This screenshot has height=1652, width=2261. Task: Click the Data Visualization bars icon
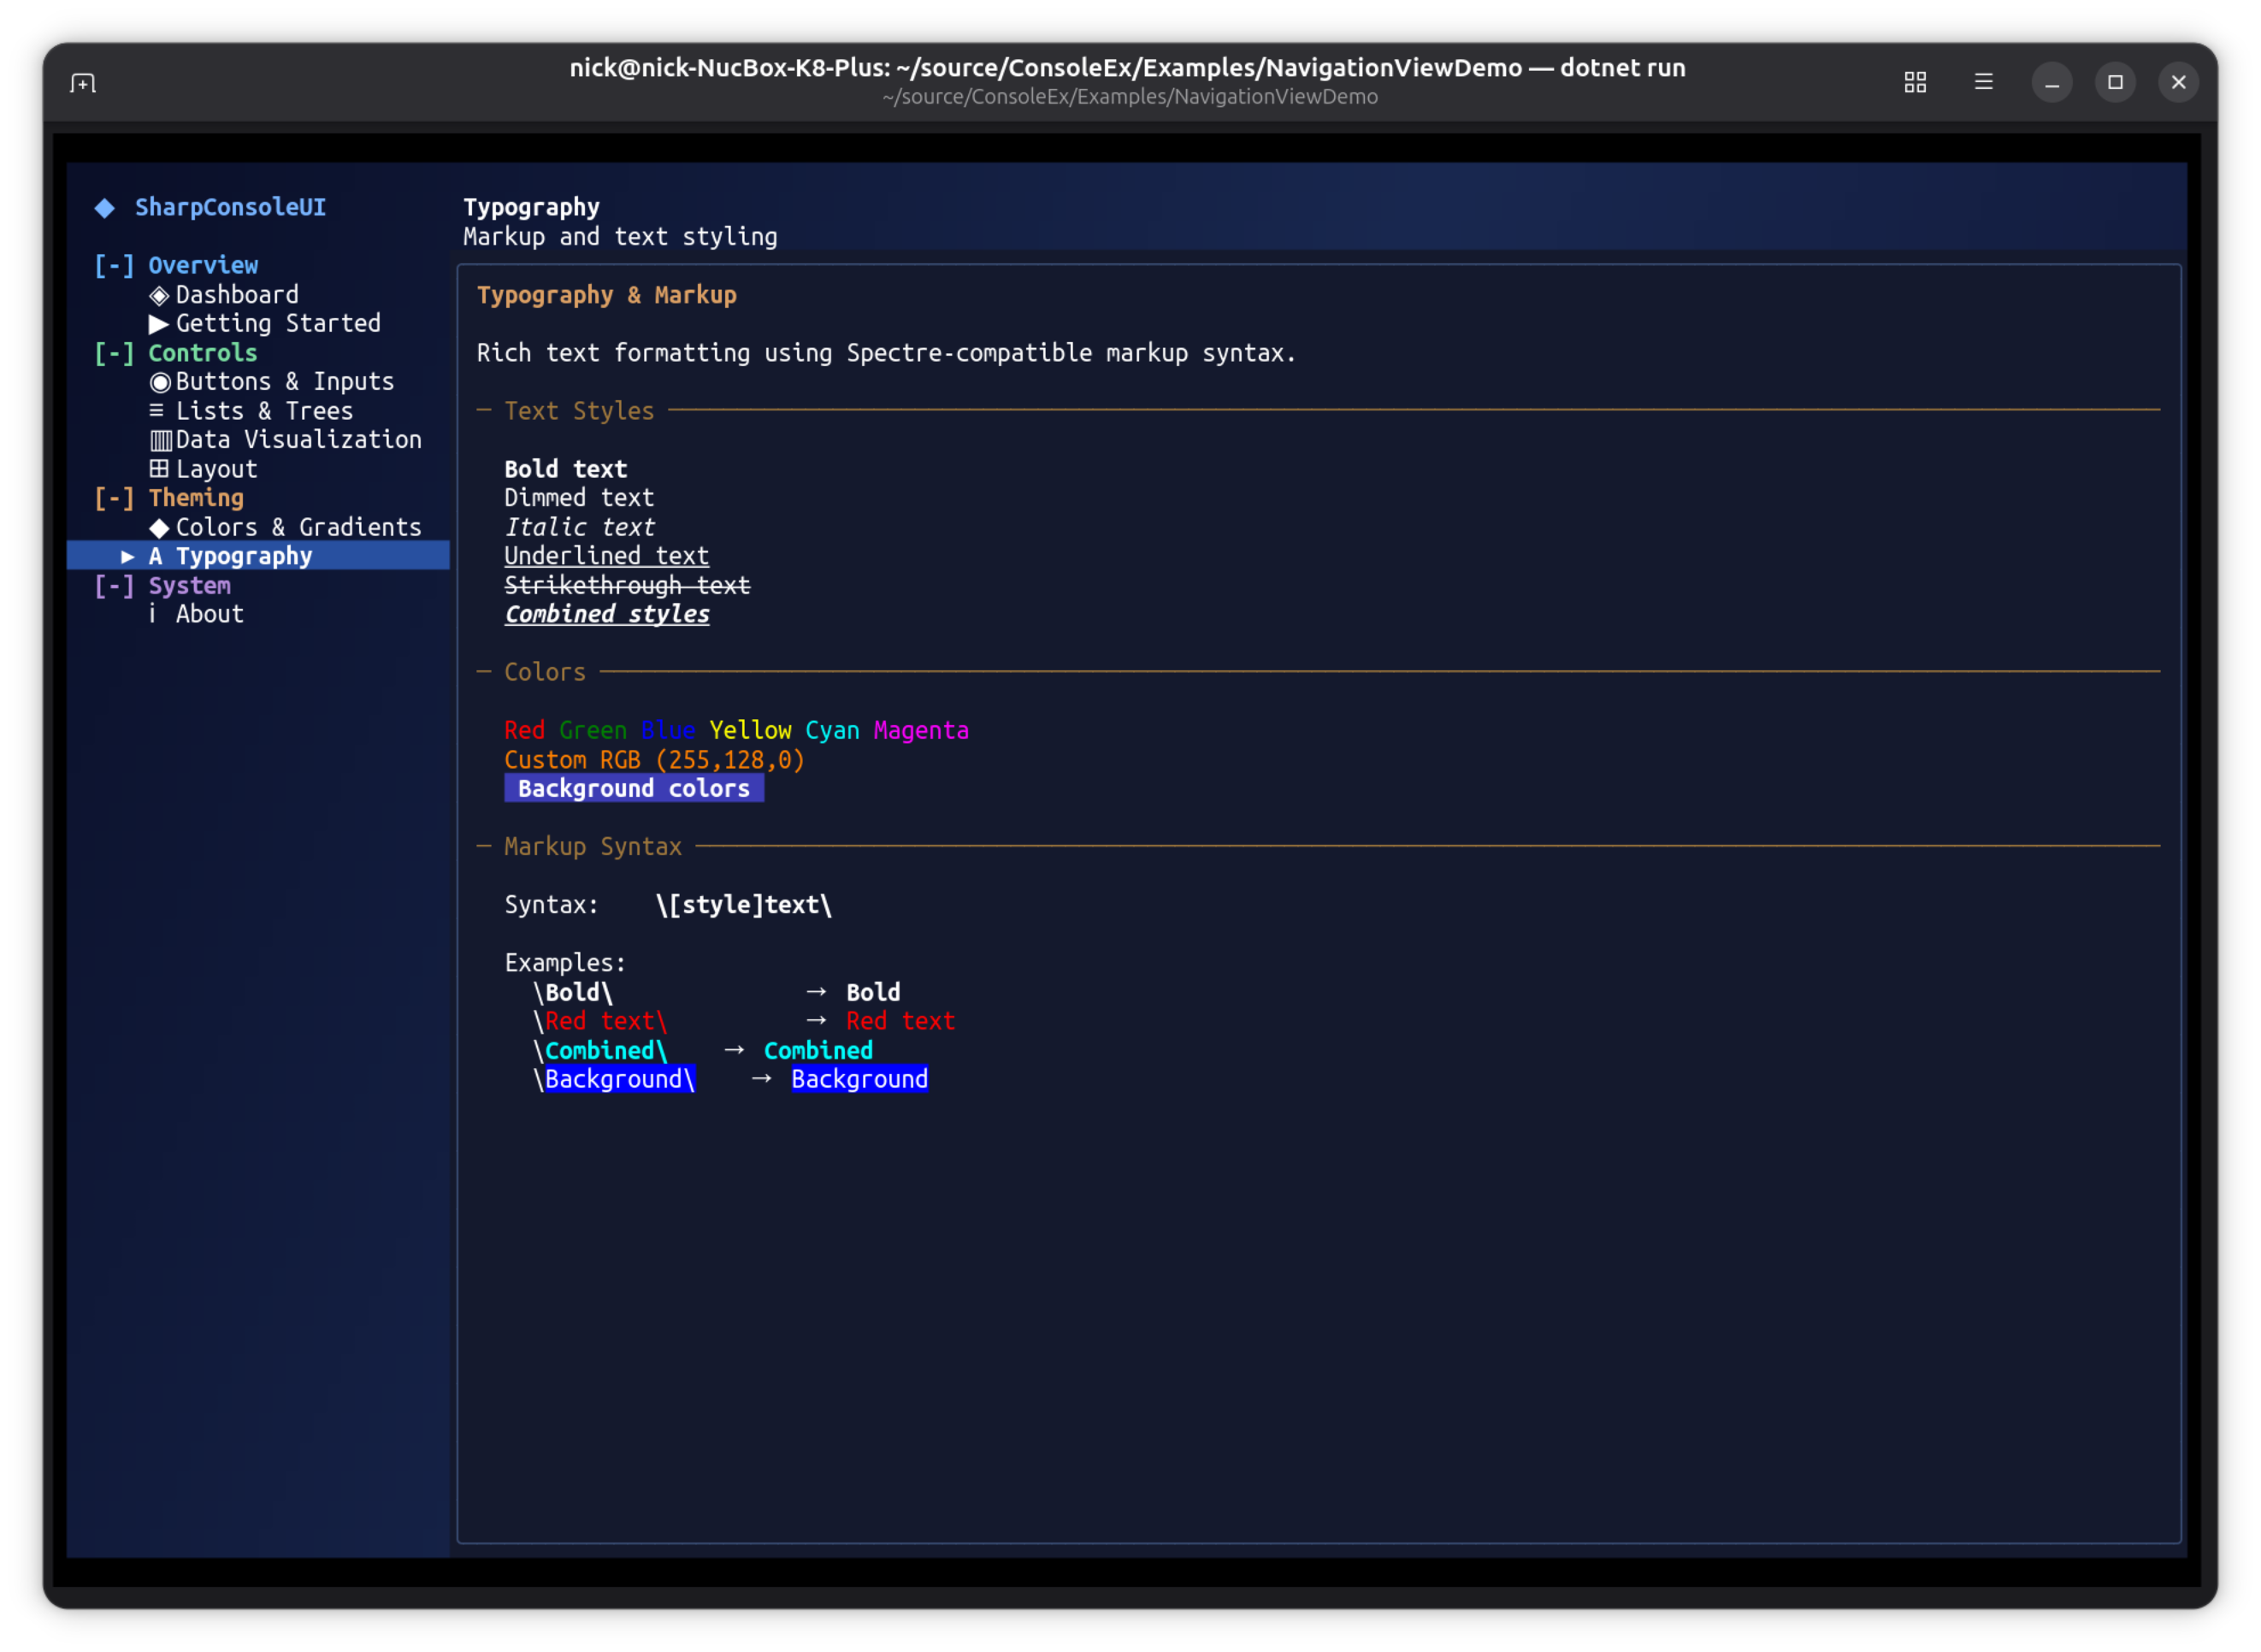click(x=161, y=440)
